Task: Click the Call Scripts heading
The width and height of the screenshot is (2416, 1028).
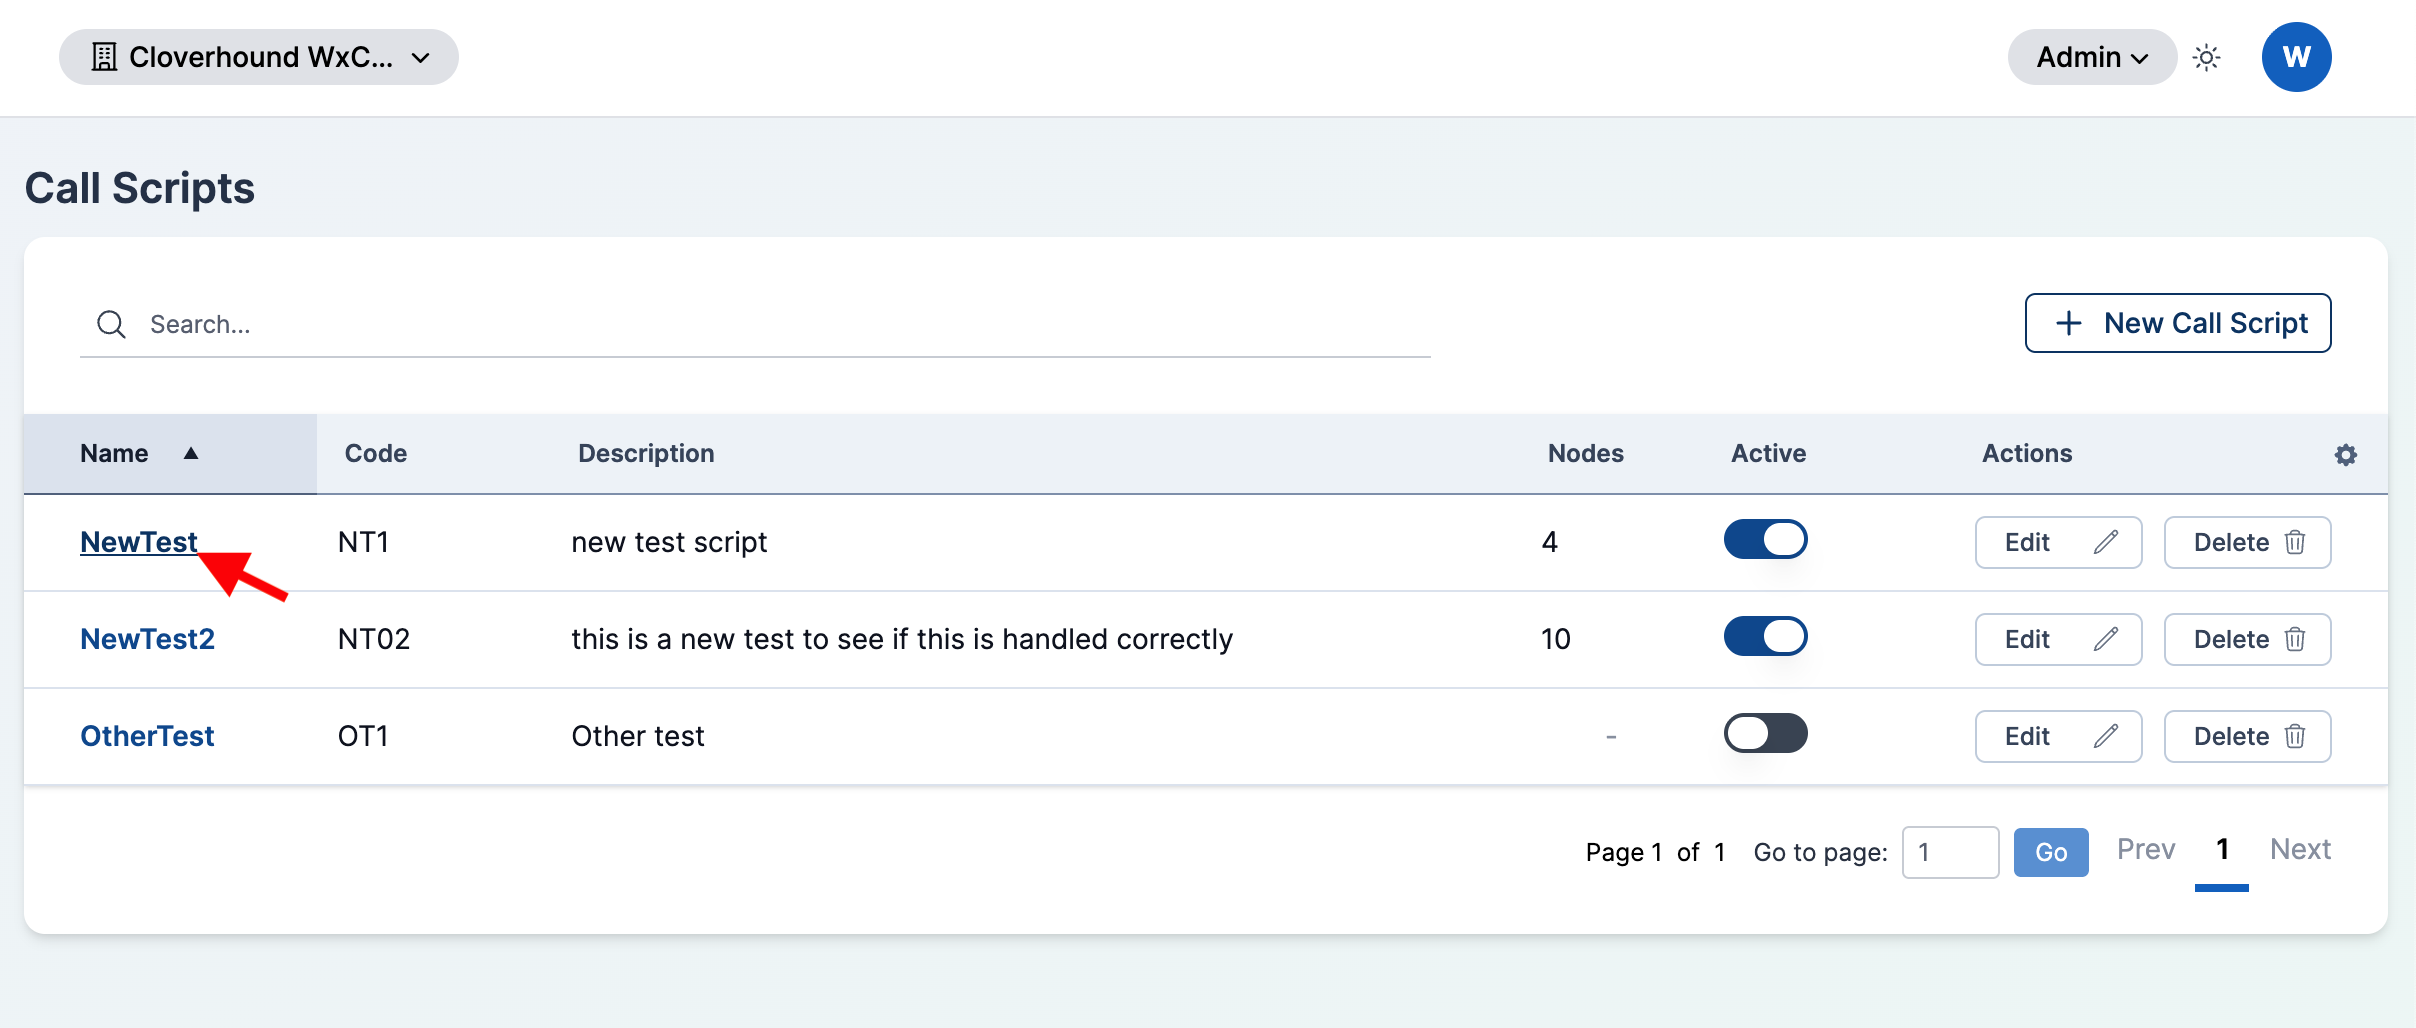Action: [140, 188]
